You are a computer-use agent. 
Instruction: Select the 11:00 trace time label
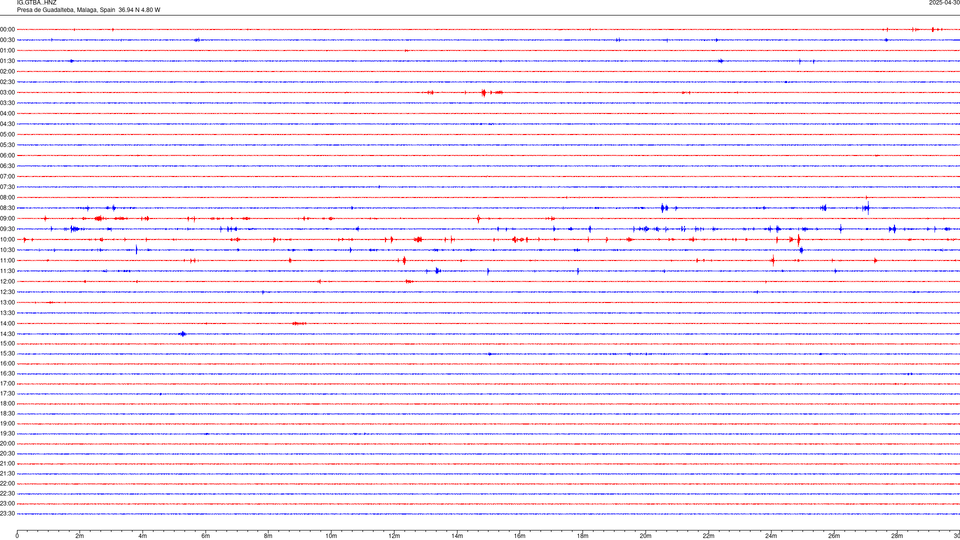(x=7, y=260)
